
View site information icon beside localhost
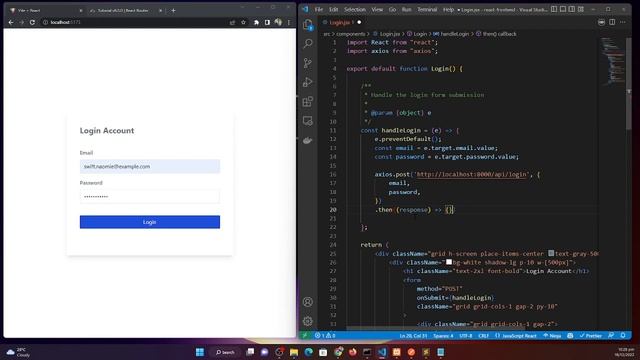coord(45,22)
